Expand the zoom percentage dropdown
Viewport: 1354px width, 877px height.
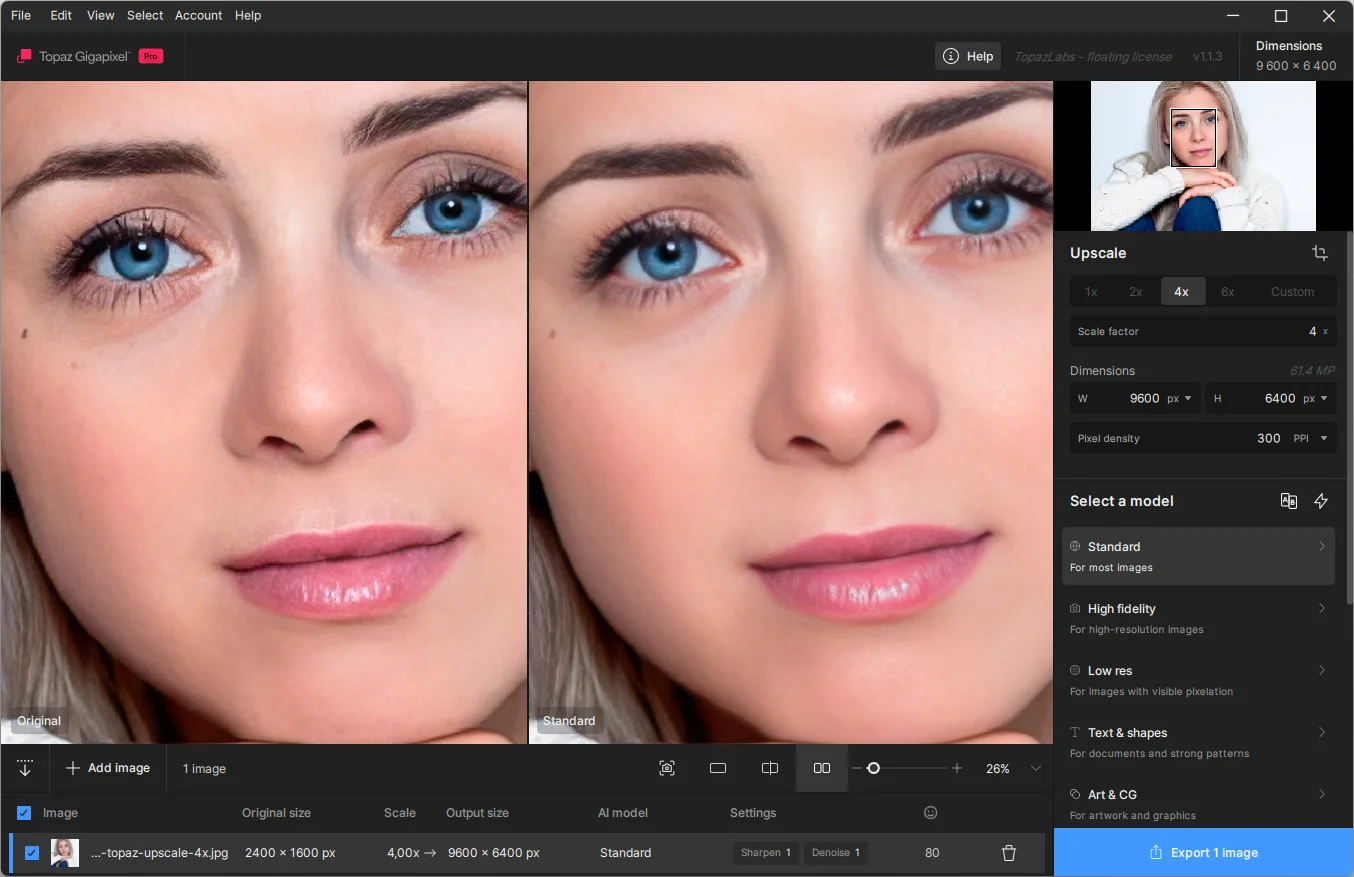tap(1036, 768)
